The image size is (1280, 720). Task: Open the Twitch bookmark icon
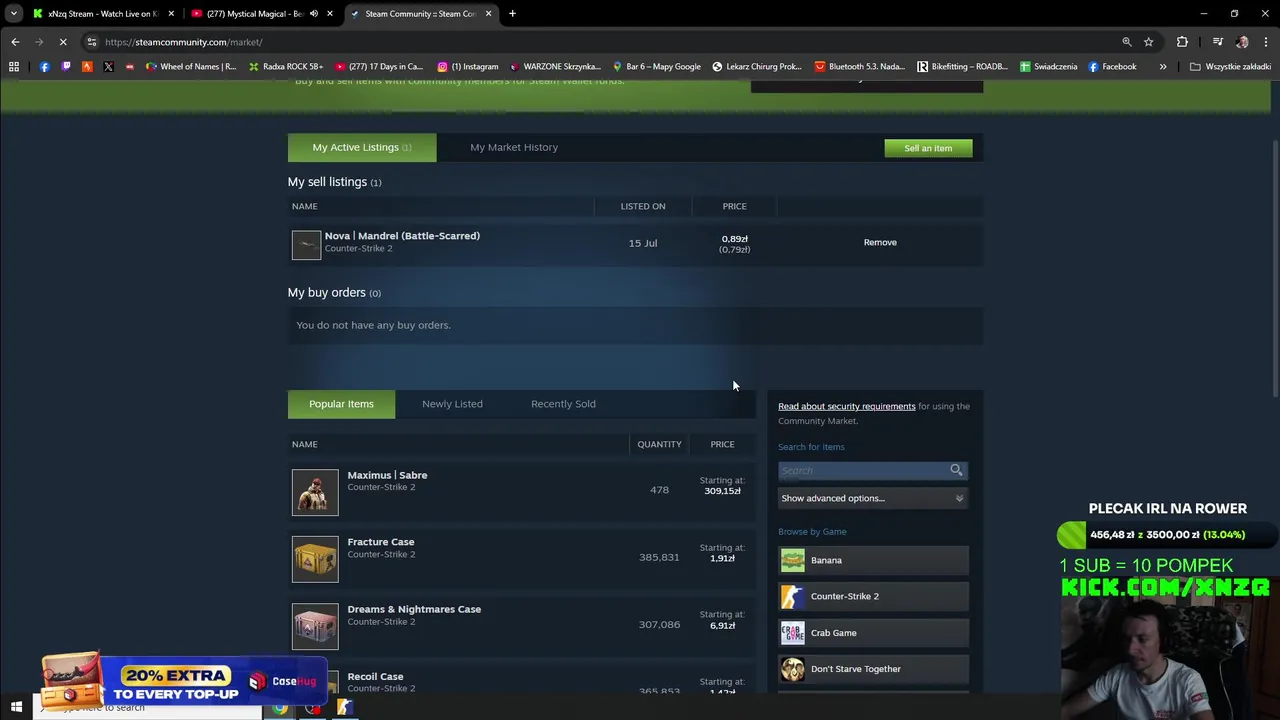66,67
